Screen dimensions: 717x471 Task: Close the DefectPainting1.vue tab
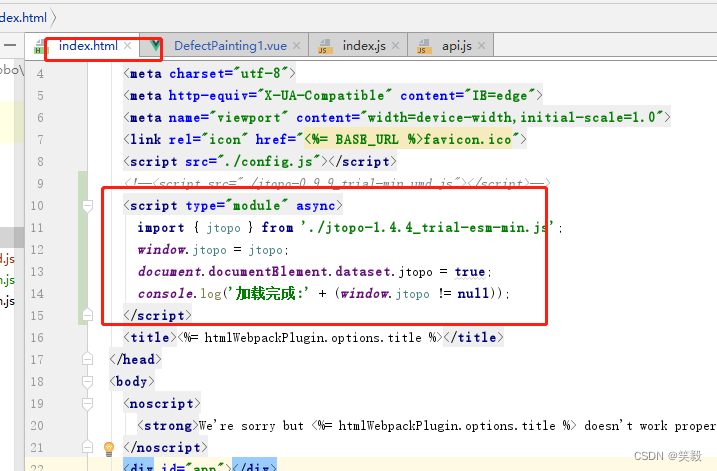(x=296, y=46)
